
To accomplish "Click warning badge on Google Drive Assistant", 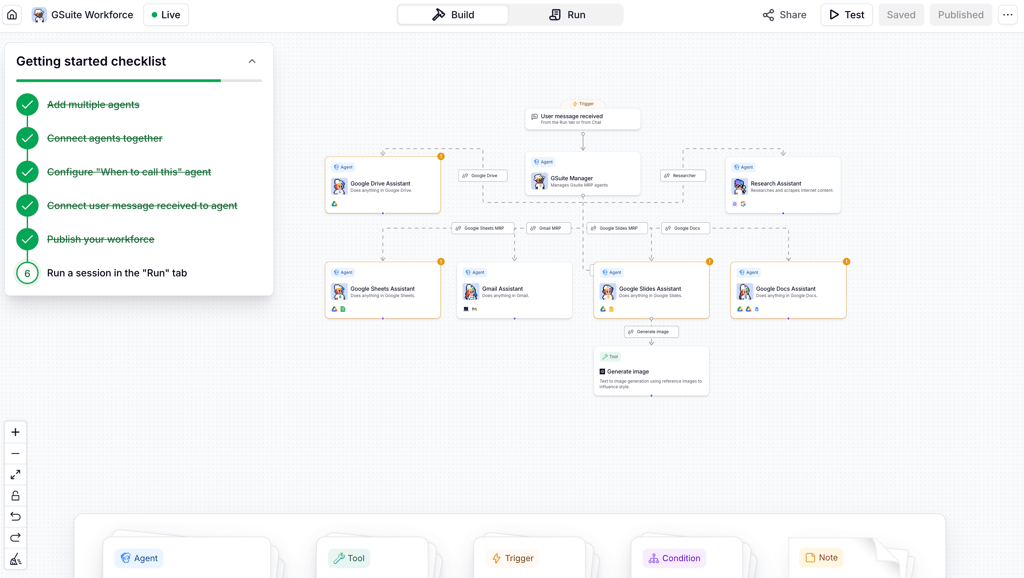I will click(x=441, y=157).
